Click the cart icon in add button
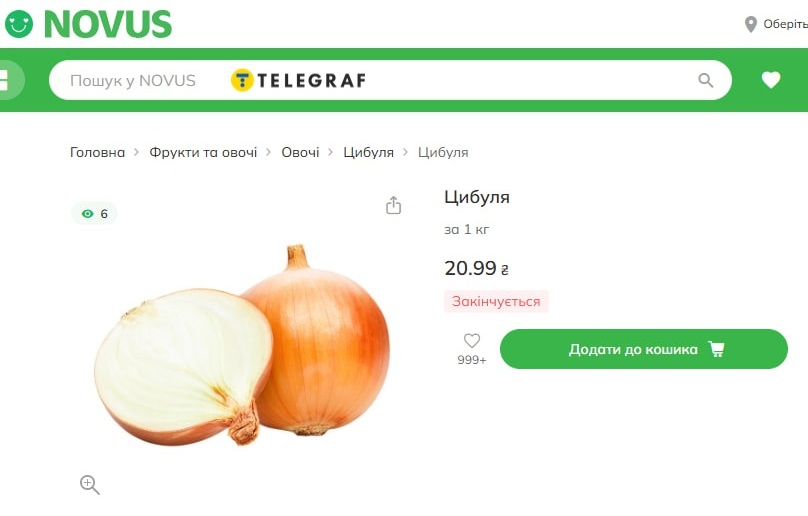 tap(716, 349)
